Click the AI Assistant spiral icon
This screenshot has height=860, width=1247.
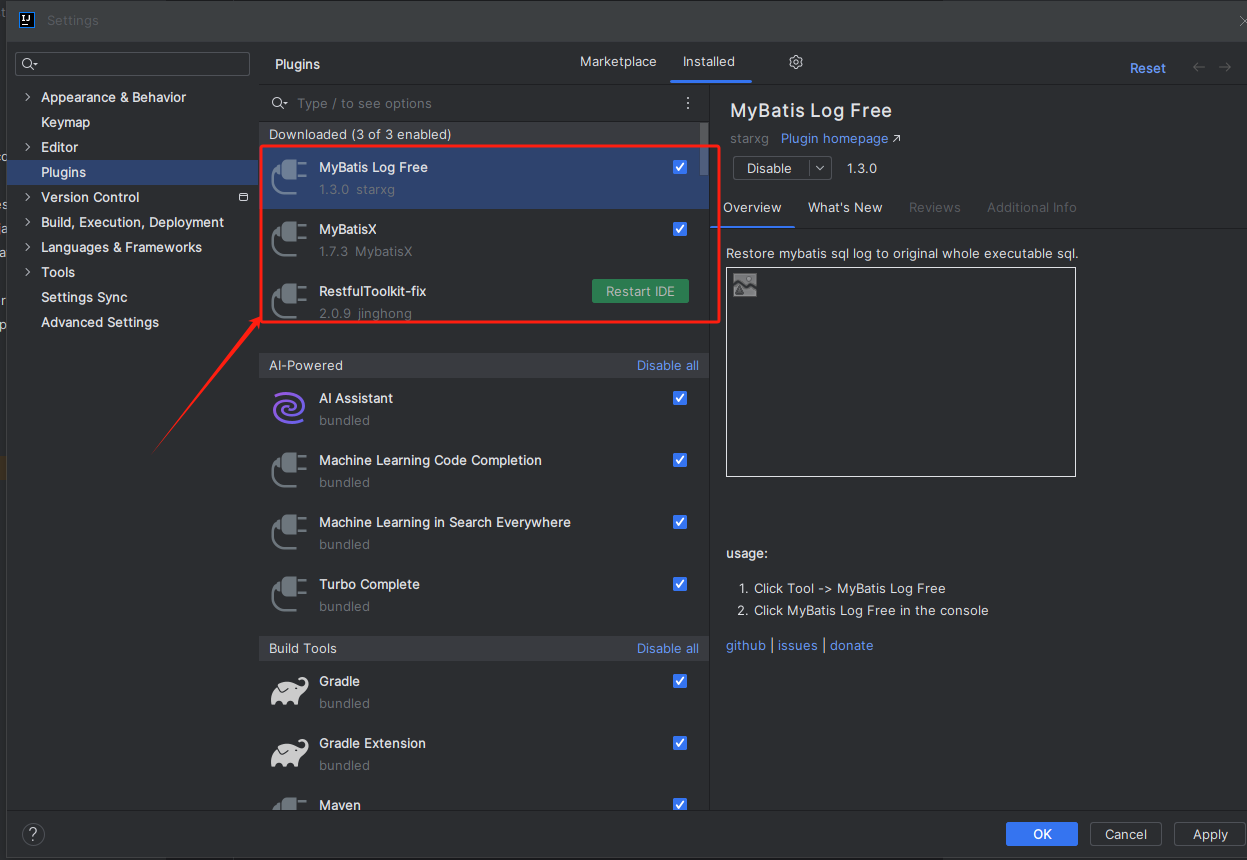[289, 408]
